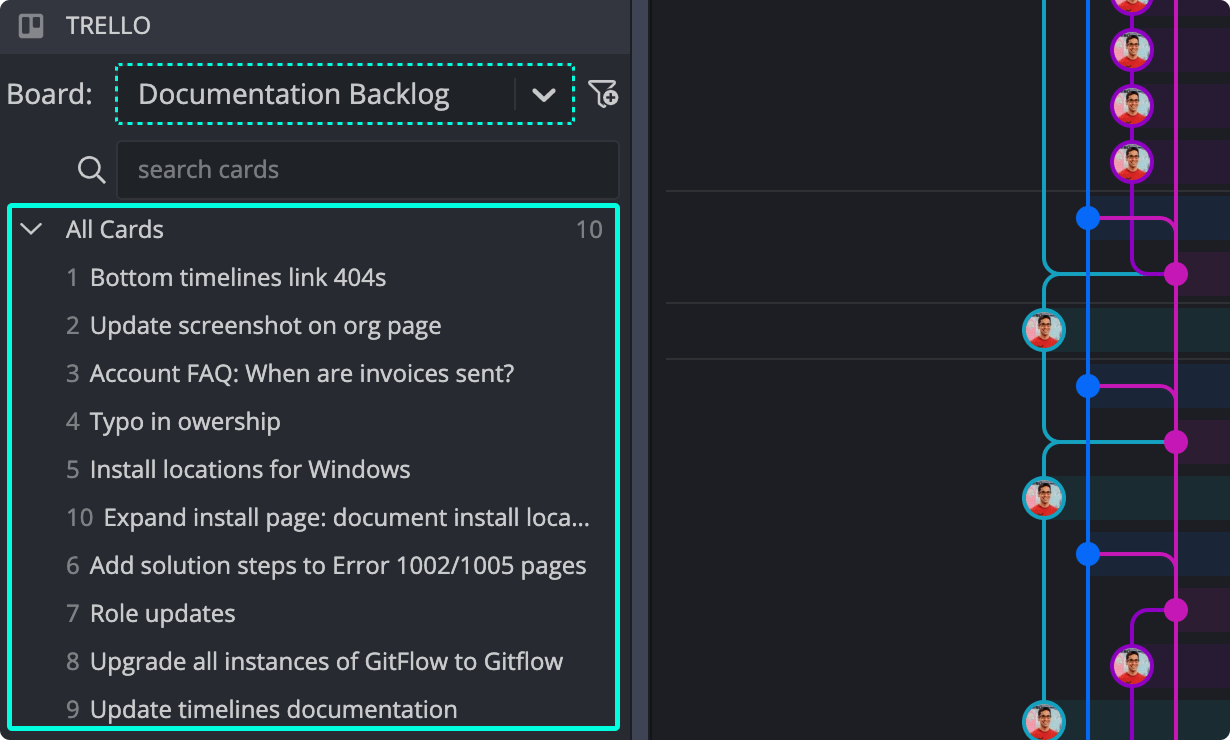Select the card 'Install locations for Windows'
The height and width of the screenshot is (740, 1230).
pyautogui.click(x=247, y=469)
